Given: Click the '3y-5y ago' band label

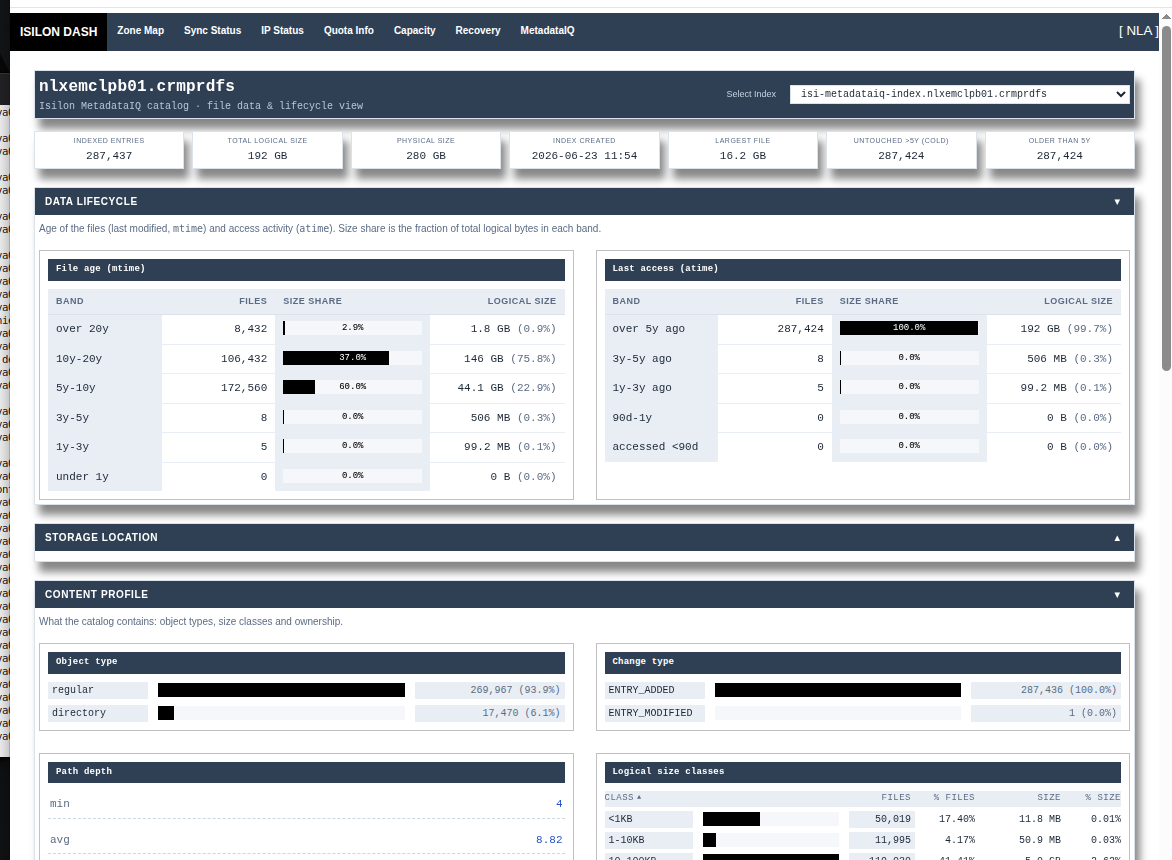Looking at the screenshot, I should (642, 359).
